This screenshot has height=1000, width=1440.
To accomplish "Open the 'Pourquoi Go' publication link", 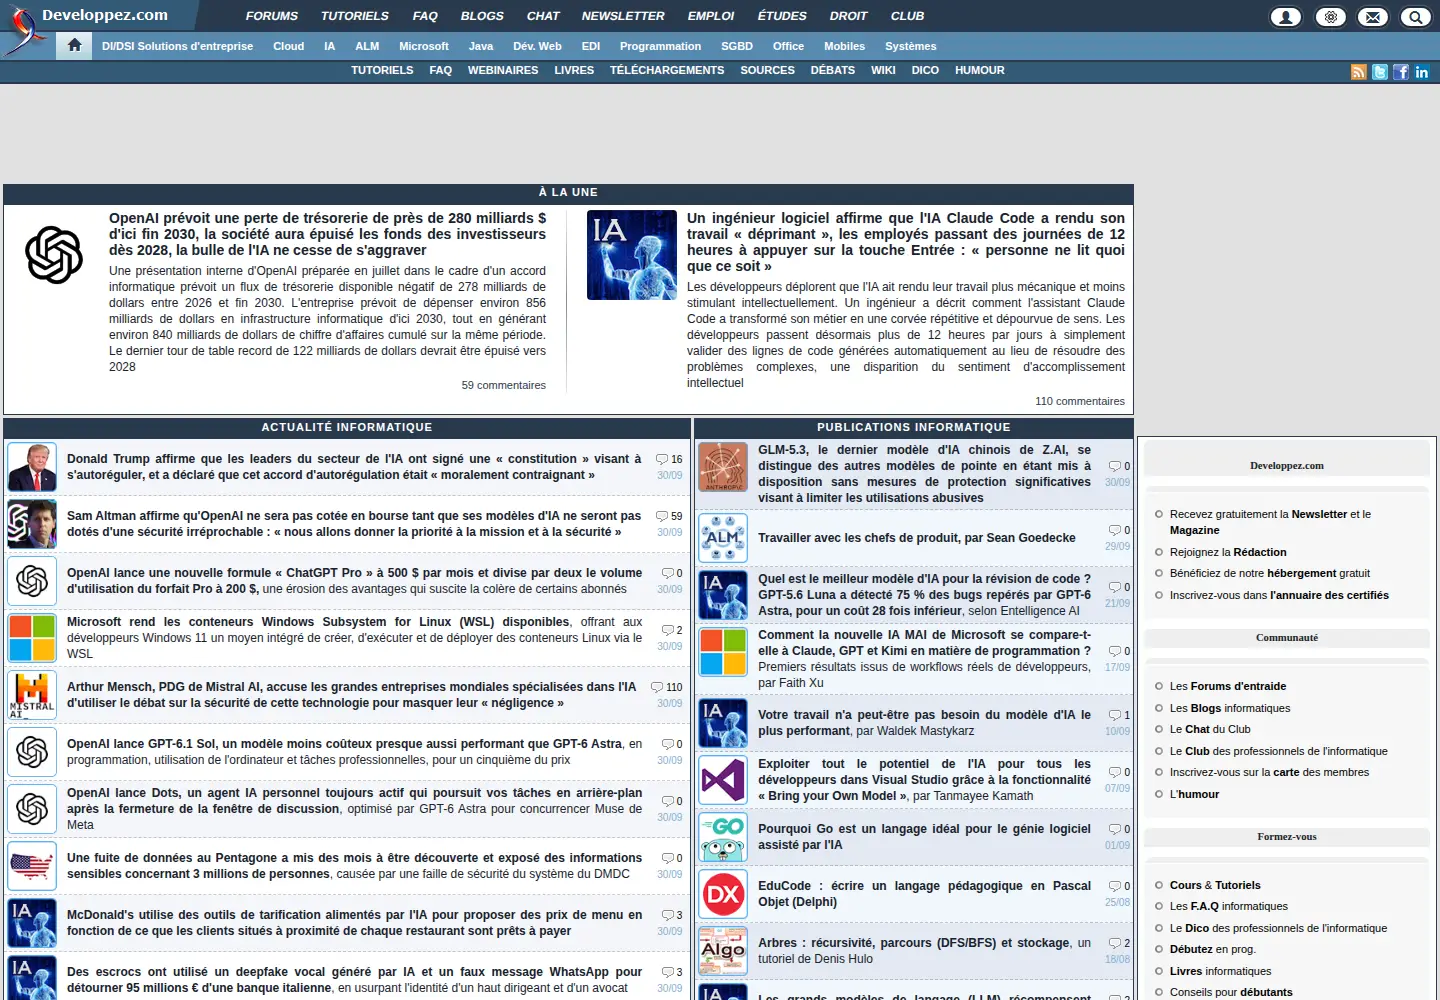I will pyautogui.click(x=924, y=837).
